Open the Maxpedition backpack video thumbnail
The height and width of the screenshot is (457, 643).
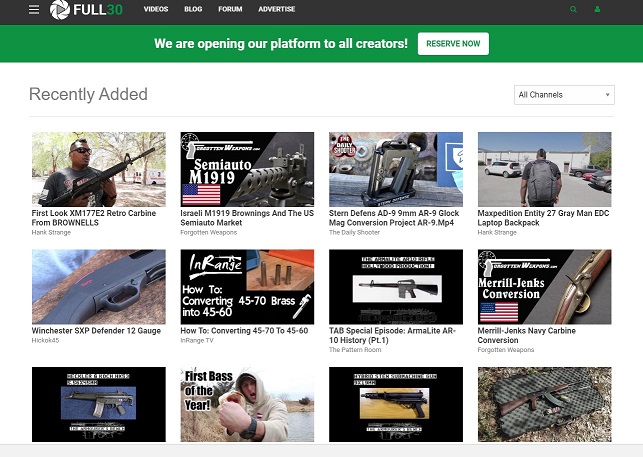[x=545, y=169]
